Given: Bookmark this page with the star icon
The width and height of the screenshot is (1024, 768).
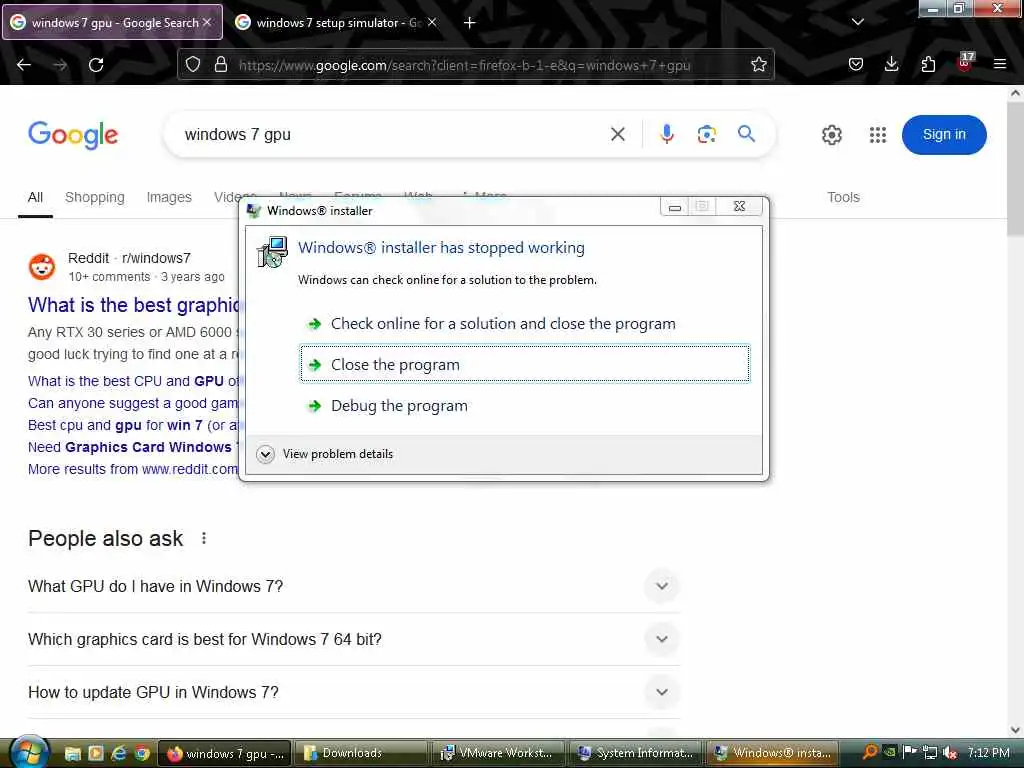Looking at the screenshot, I should point(758,65).
